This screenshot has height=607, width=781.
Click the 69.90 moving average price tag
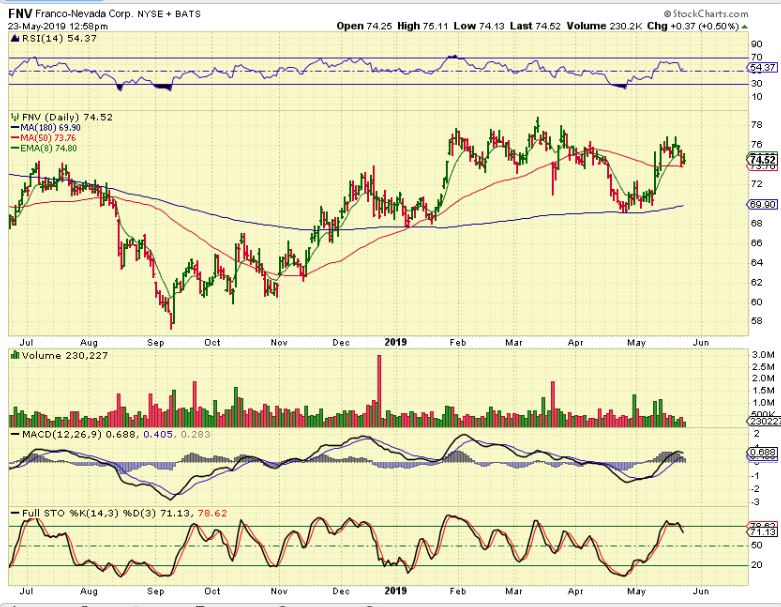pyautogui.click(x=761, y=204)
